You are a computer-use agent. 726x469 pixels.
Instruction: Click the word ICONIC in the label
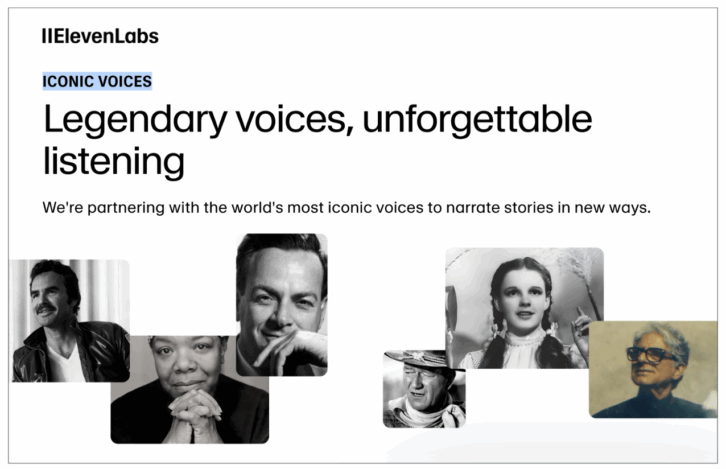click(68, 82)
